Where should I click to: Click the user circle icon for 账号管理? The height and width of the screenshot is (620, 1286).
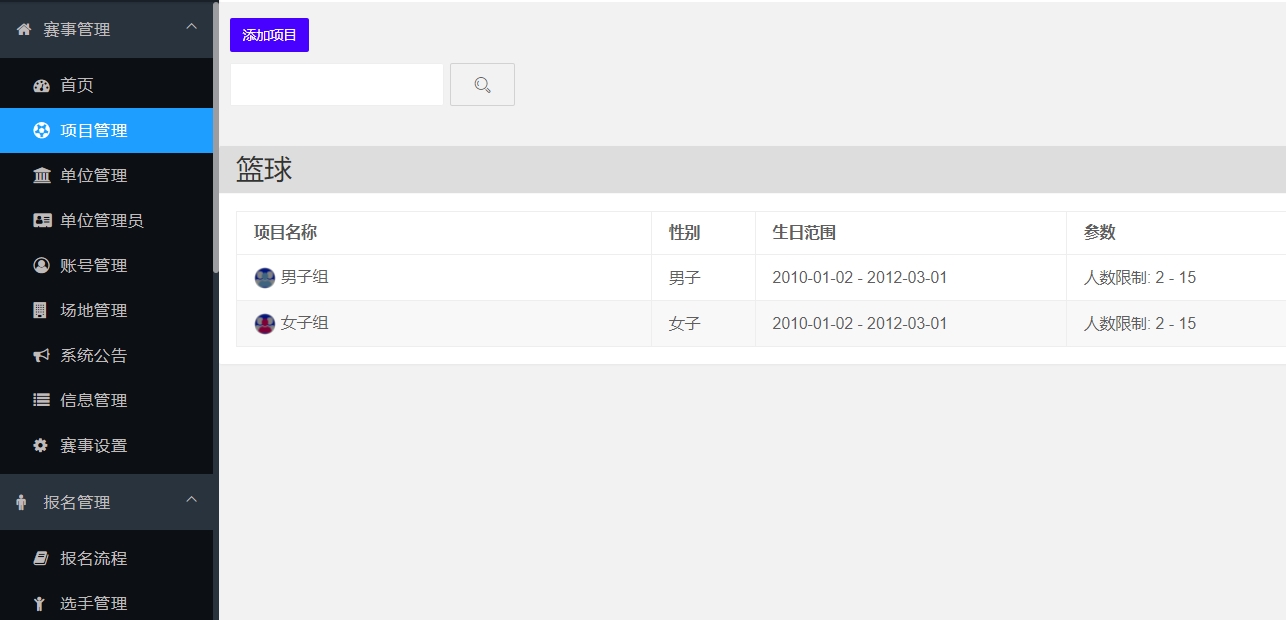pyautogui.click(x=41, y=266)
